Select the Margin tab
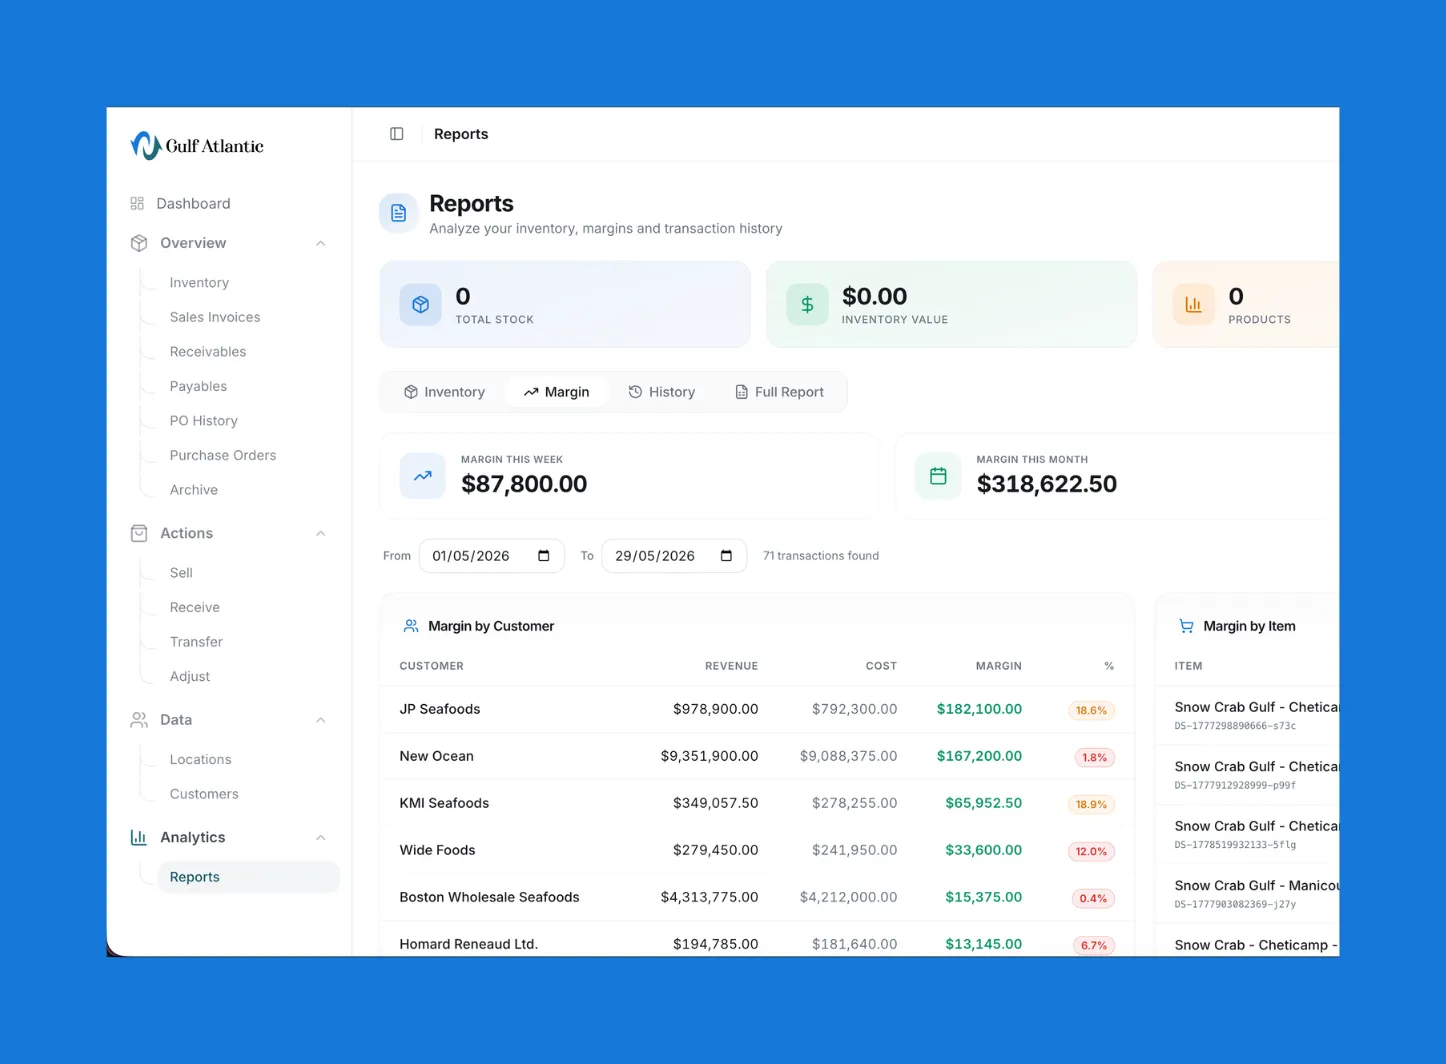The width and height of the screenshot is (1446, 1064). pos(557,392)
